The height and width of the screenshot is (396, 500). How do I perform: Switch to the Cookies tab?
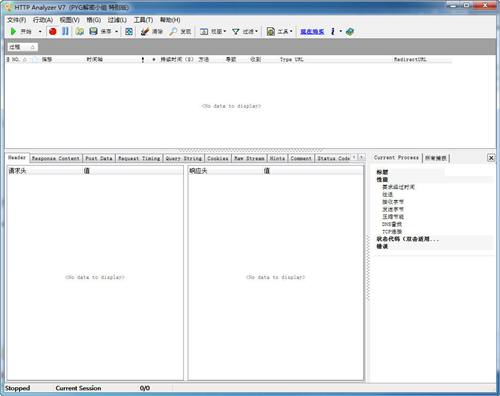tap(218, 158)
